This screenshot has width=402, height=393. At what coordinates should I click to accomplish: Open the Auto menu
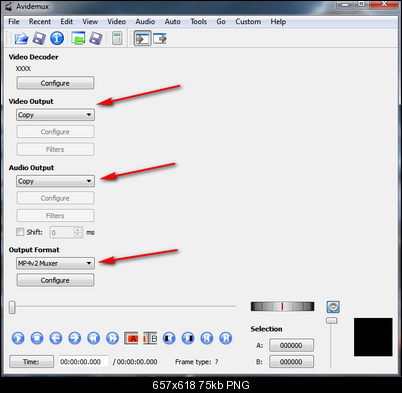coord(172,22)
